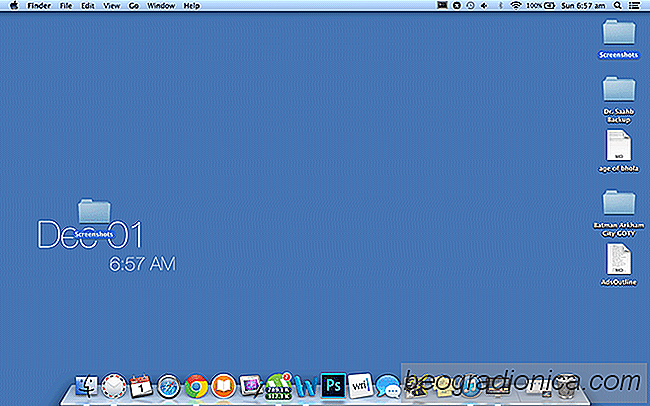Select the Batman Arkham City GOTY folder
The height and width of the screenshot is (406, 650).
[x=618, y=214]
